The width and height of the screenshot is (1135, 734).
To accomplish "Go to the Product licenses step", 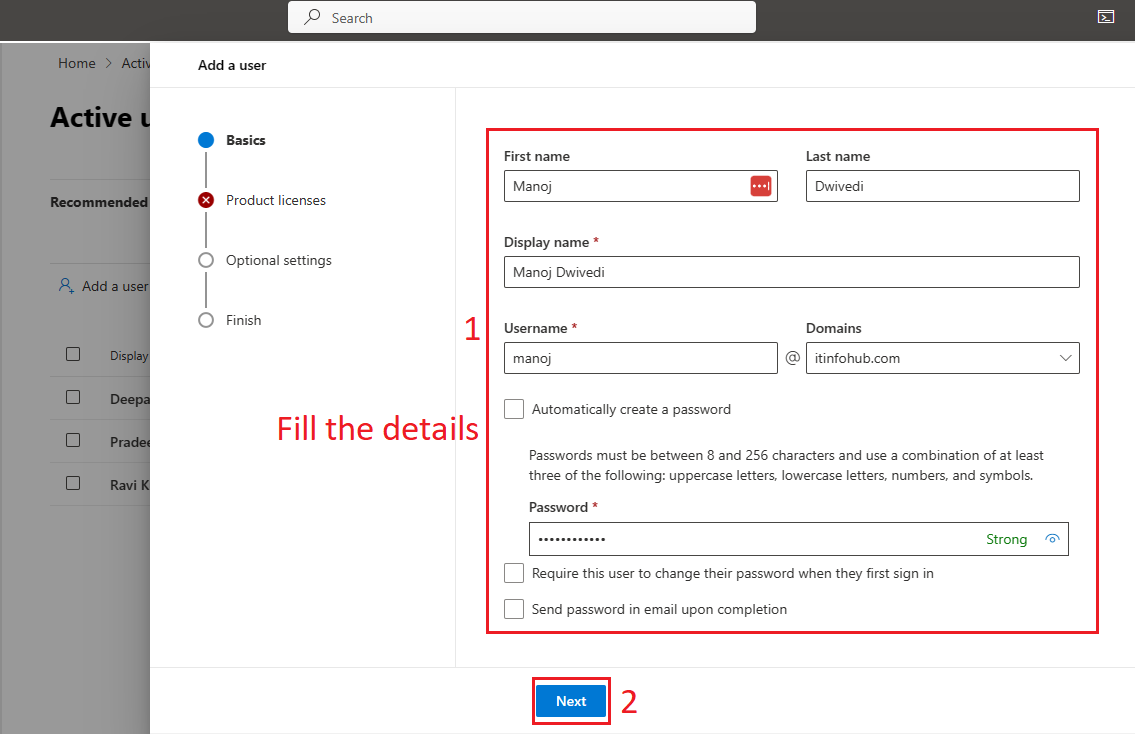I will pyautogui.click(x=276, y=201).
